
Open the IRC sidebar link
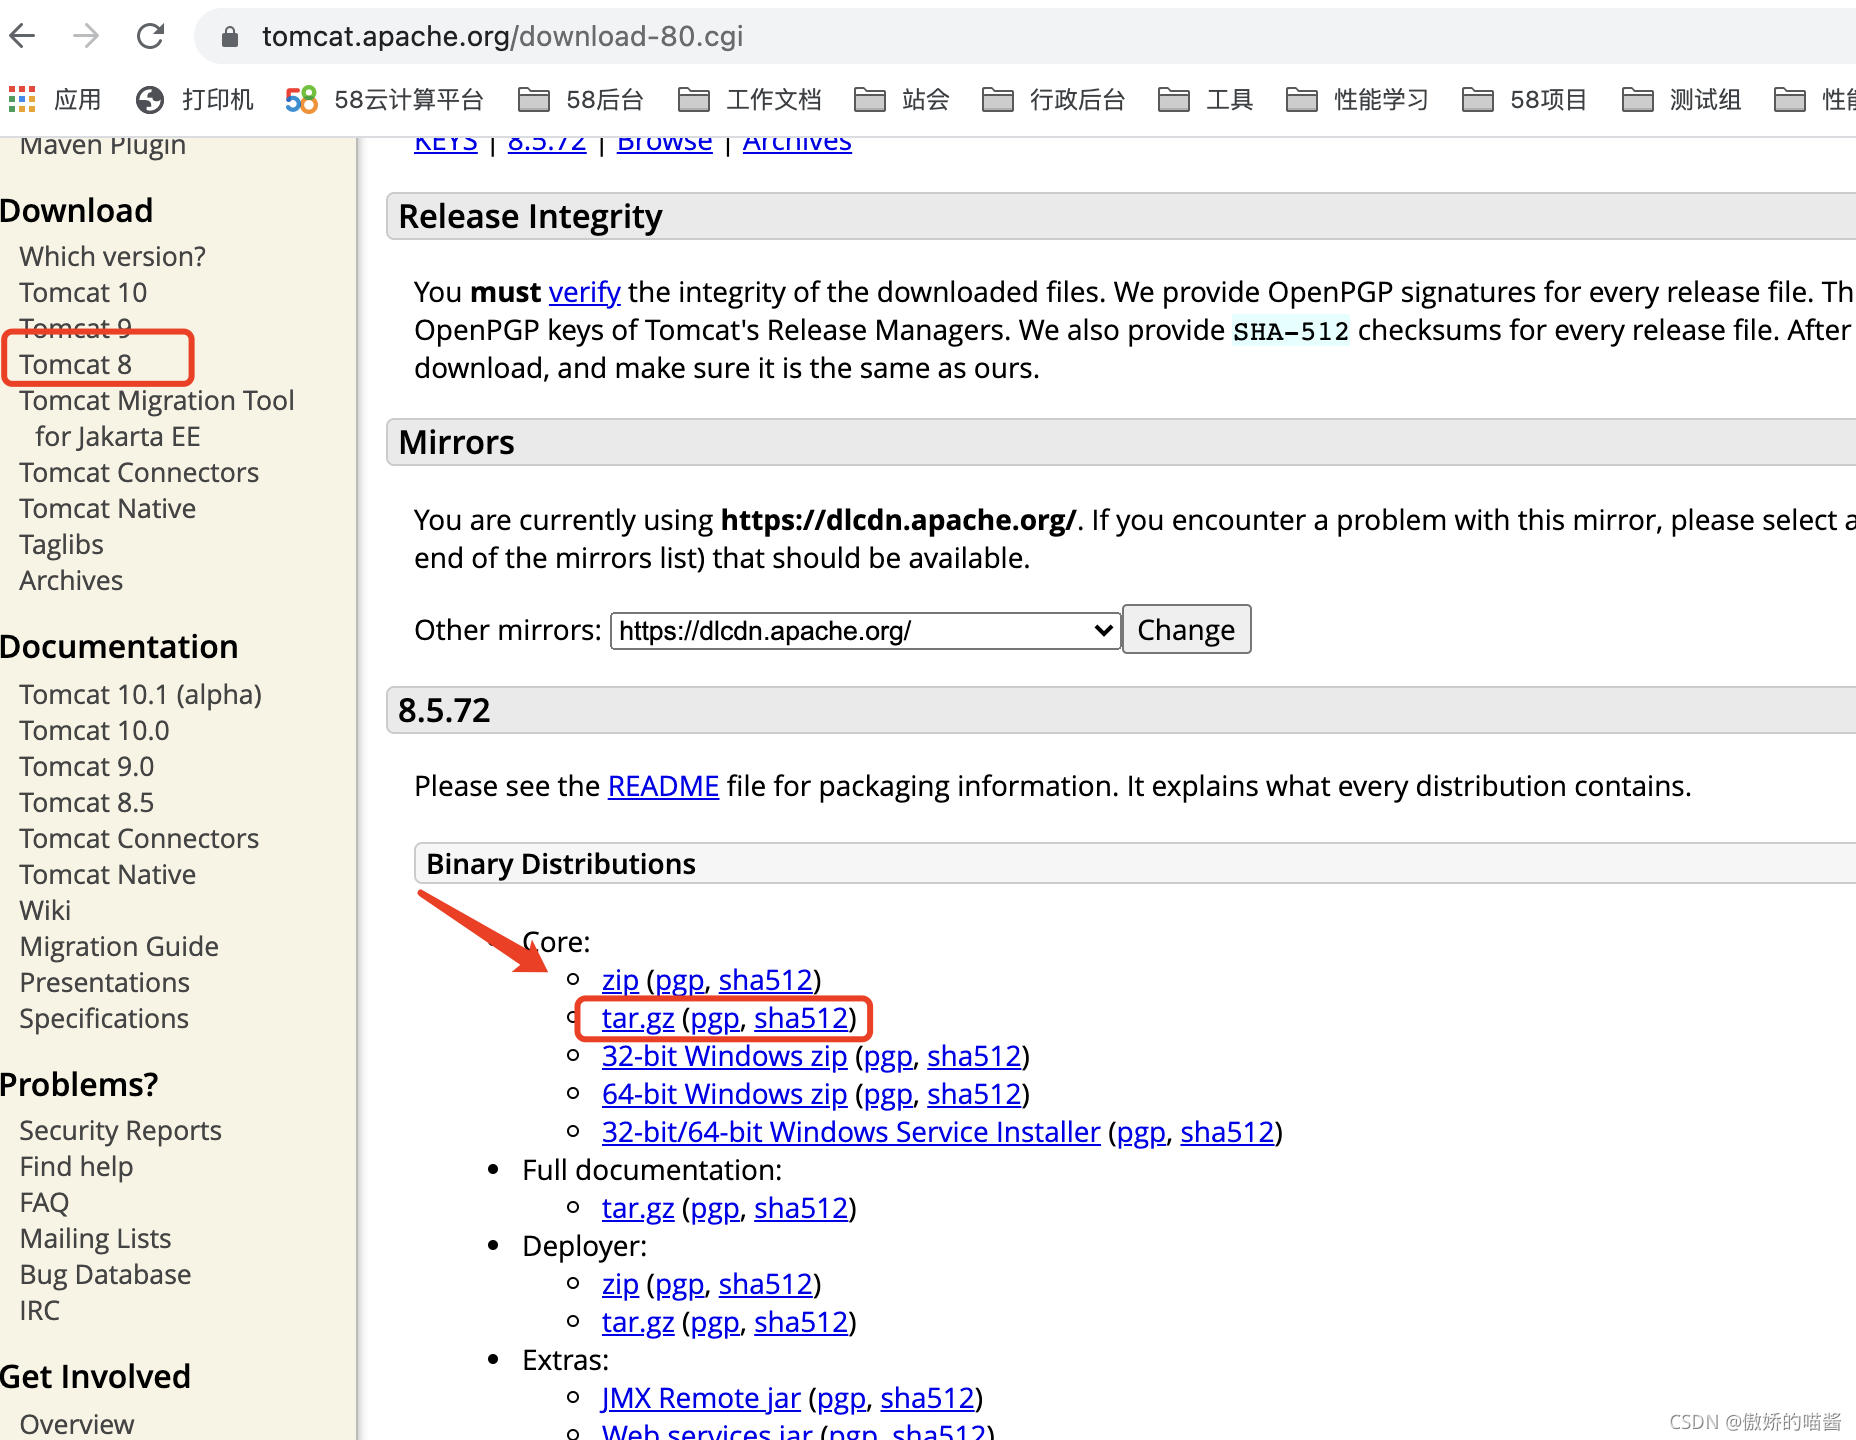tap(39, 1311)
